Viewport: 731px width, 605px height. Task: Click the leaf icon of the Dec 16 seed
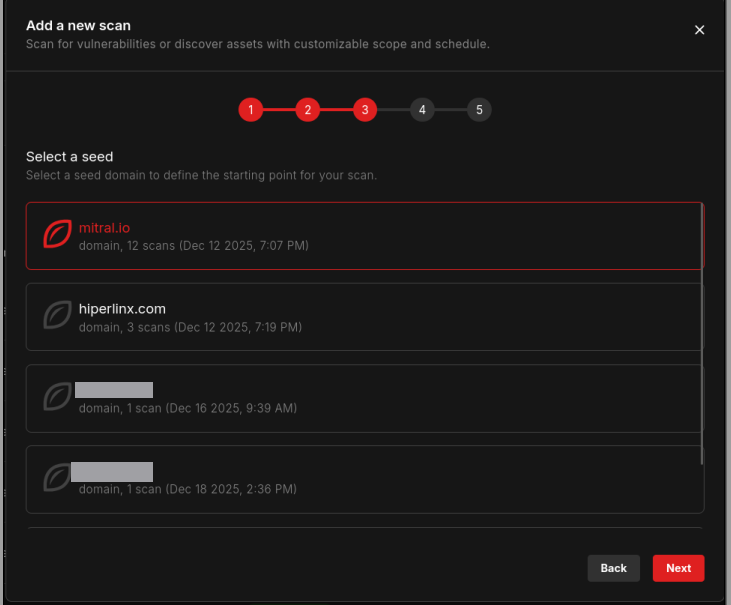[57, 397]
